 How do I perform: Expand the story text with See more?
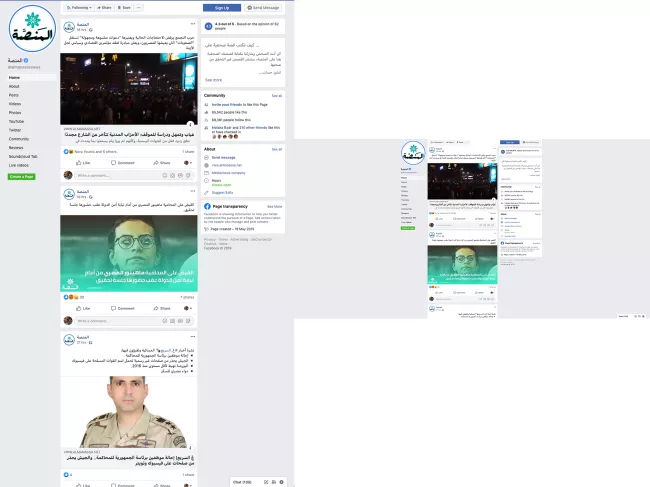213,80
